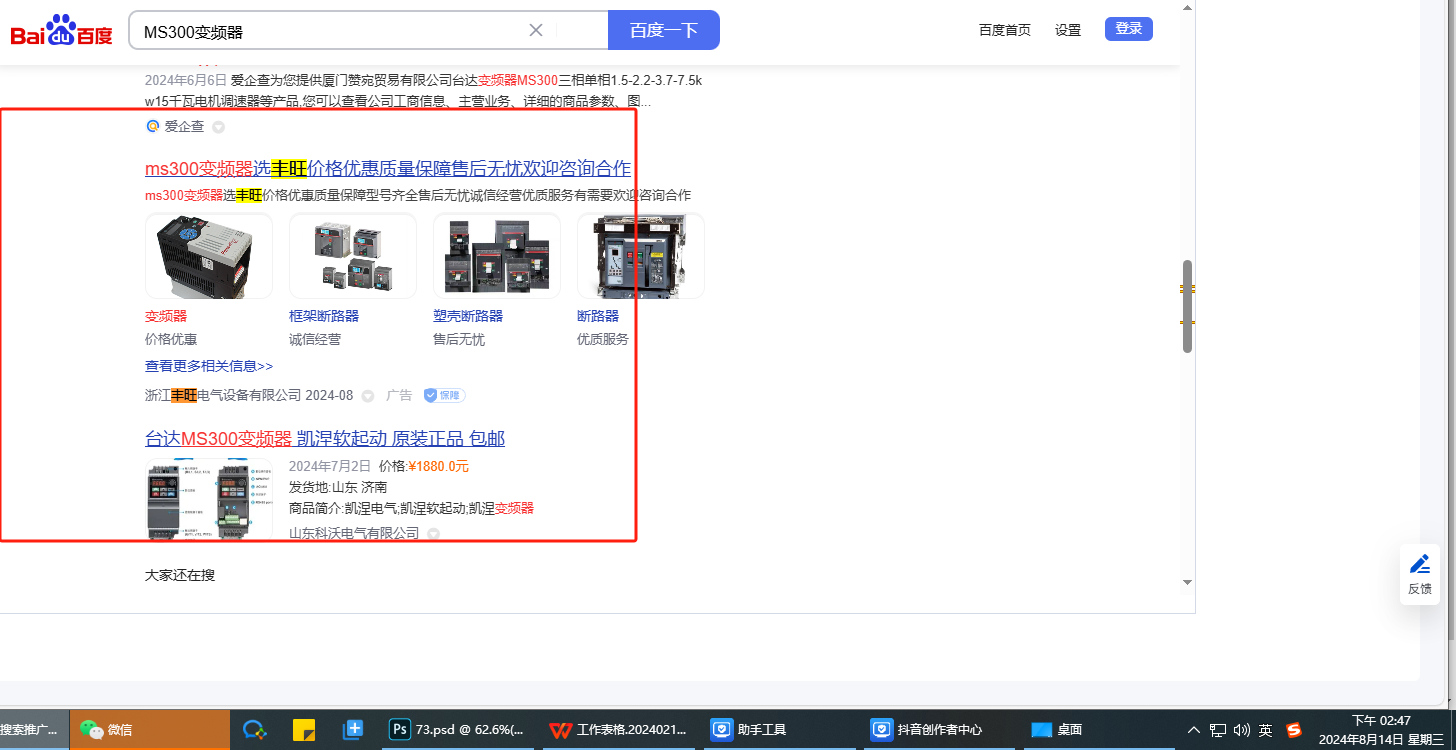Click the Baidu logo
Screen dimensions: 1456x750
(x=62, y=31)
